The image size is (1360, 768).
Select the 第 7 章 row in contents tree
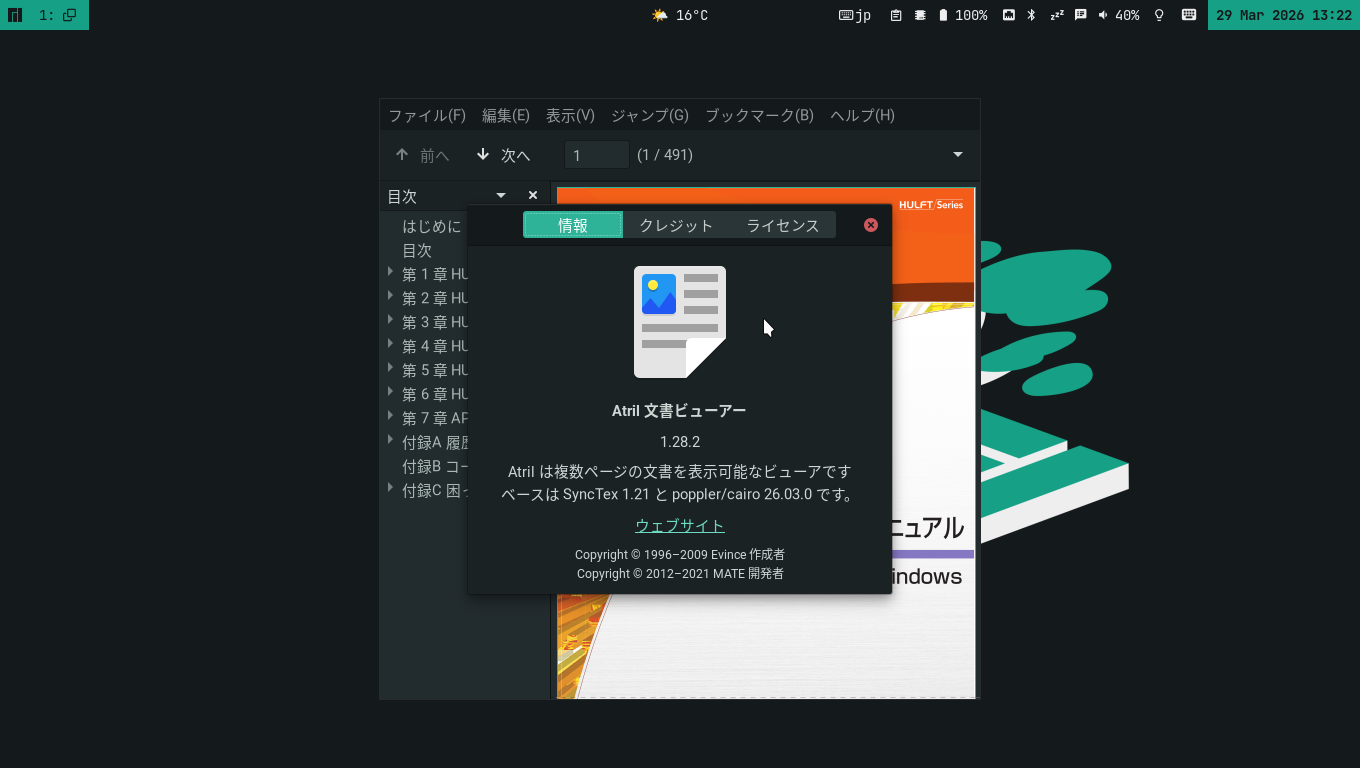point(424,418)
